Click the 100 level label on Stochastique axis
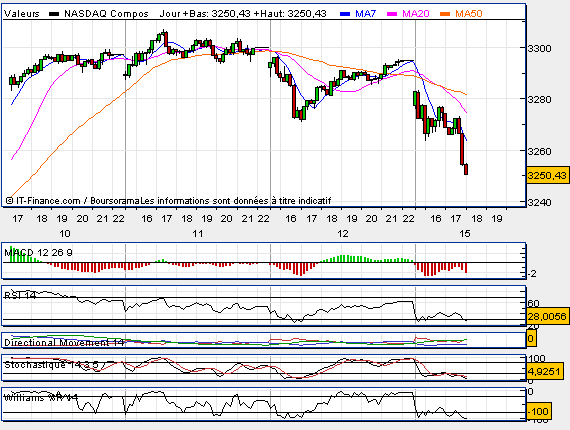570x430 pixels. point(536,359)
